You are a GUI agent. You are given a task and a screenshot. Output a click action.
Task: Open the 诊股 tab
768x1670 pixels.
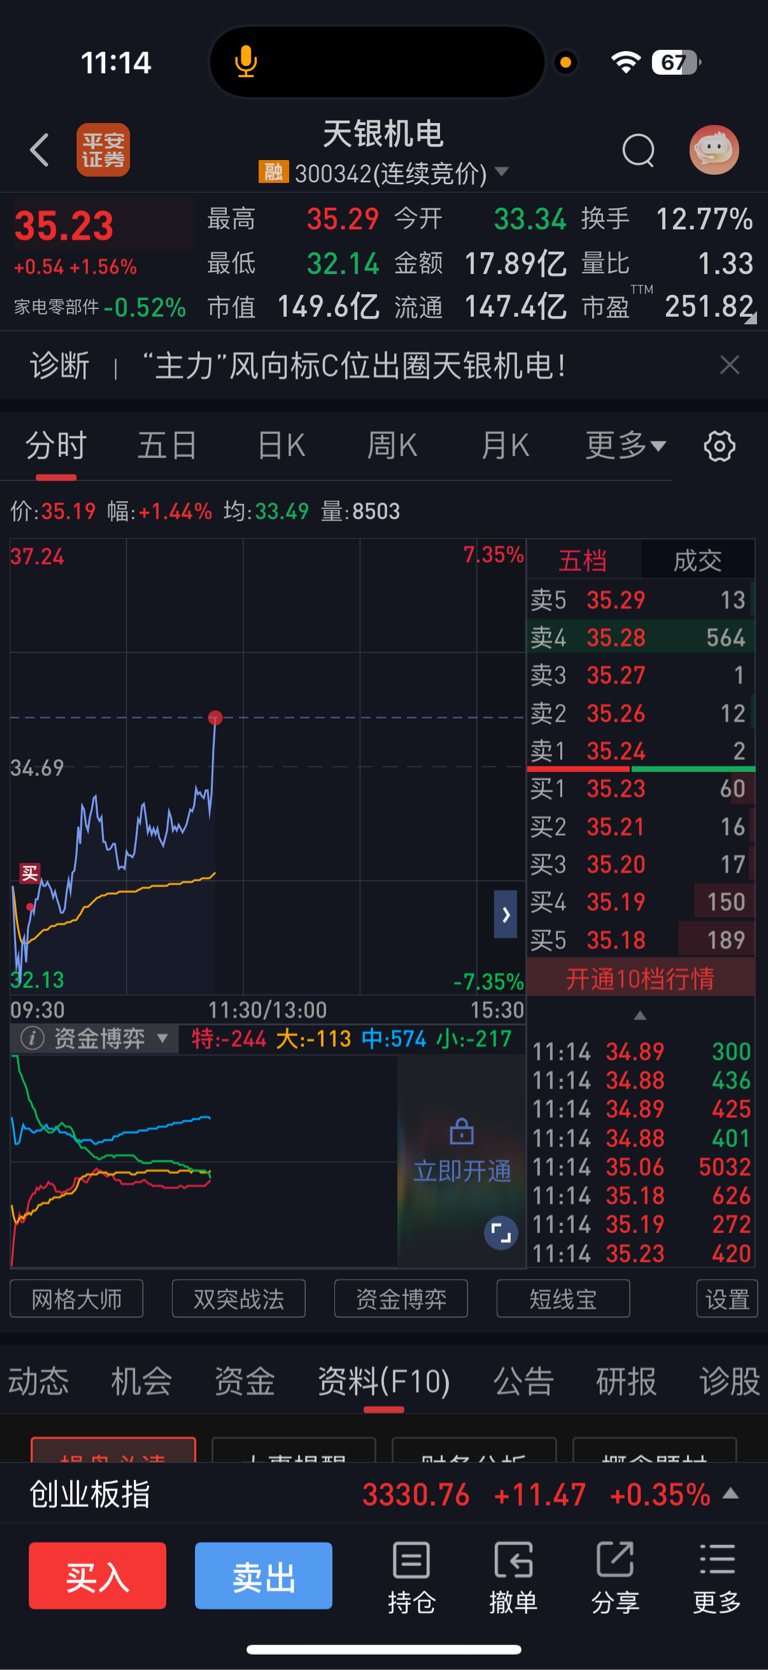[x=729, y=1381]
